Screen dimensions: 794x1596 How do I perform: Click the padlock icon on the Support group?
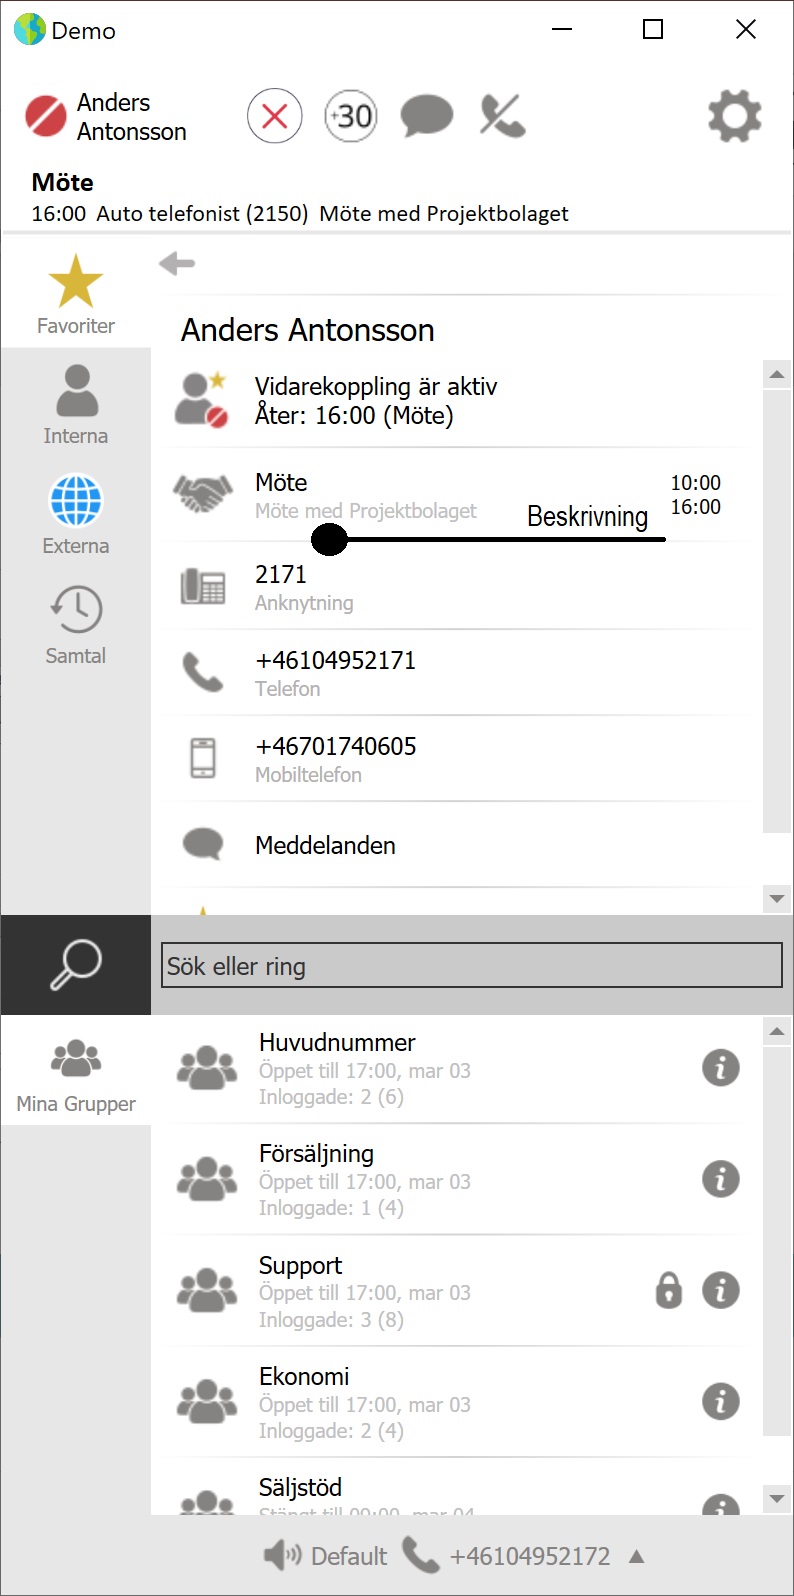point(669,1290)
